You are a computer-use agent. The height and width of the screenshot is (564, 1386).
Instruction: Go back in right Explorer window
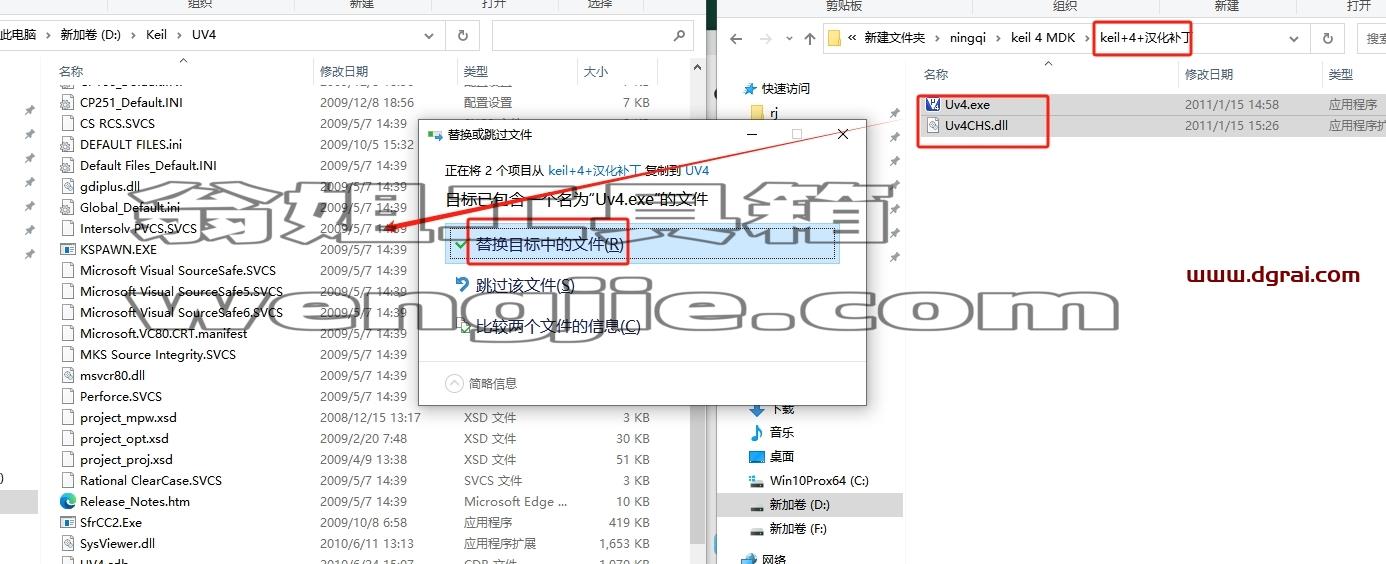point(736,39)
